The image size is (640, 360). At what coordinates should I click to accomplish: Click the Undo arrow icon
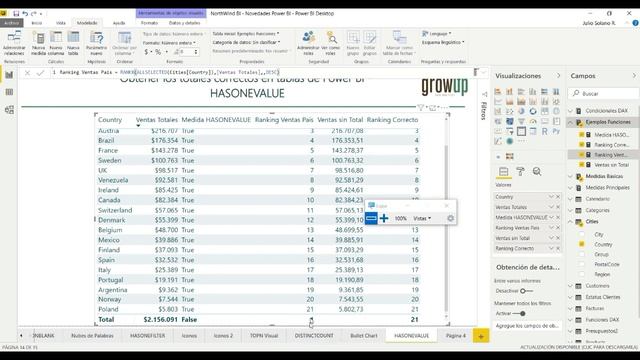pyautogui.click(x=25, y=13)
